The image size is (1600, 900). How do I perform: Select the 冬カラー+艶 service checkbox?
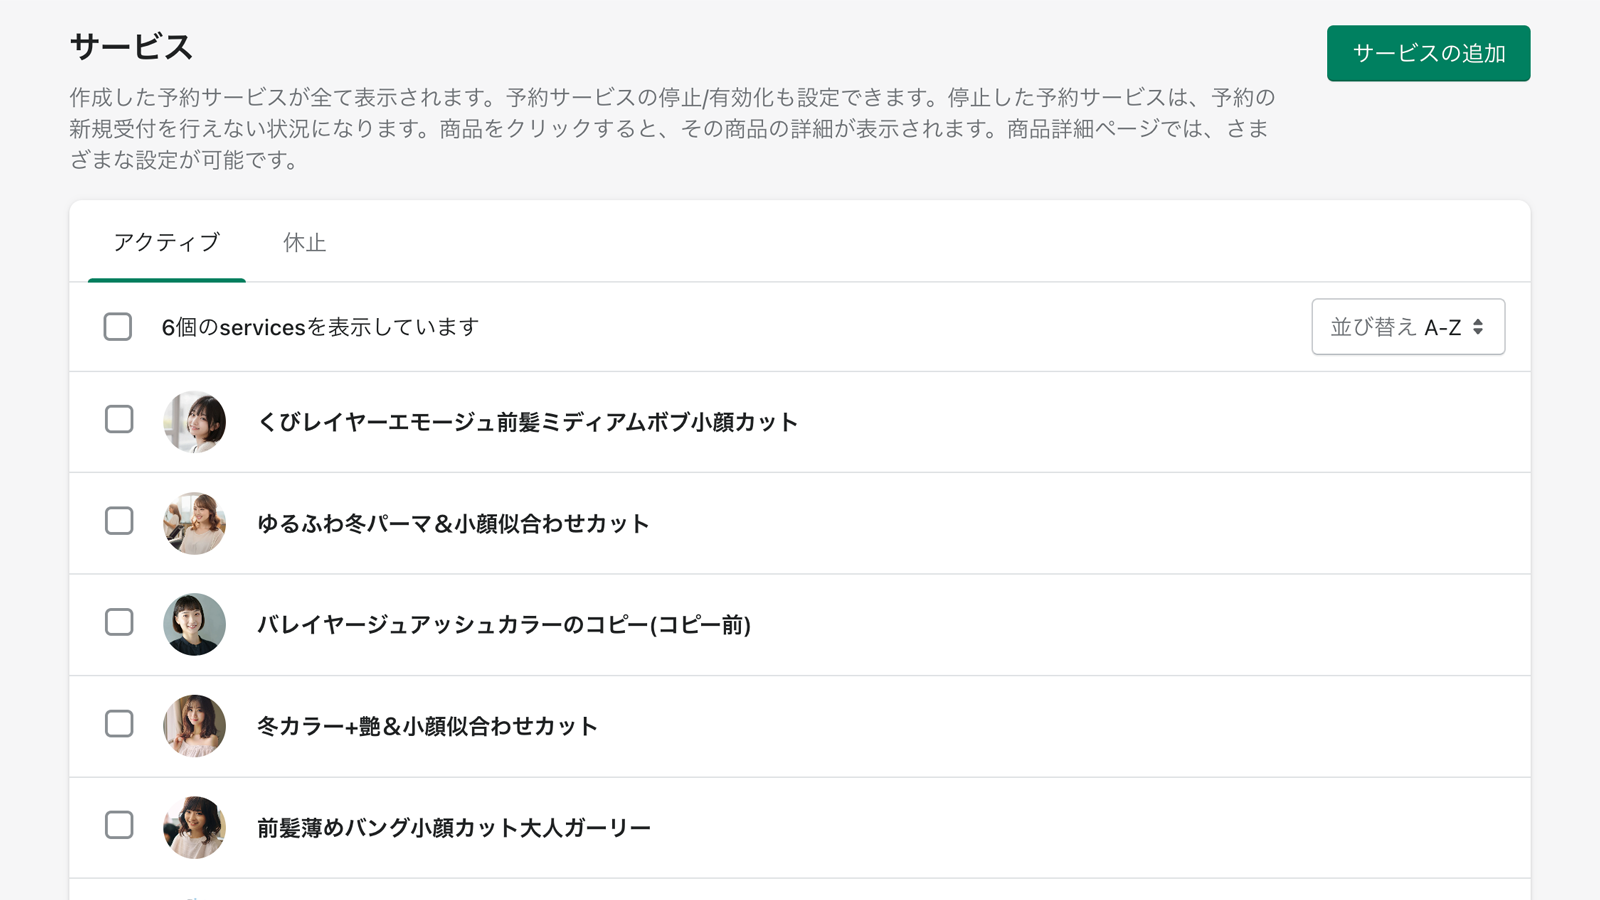click(119, 724)
